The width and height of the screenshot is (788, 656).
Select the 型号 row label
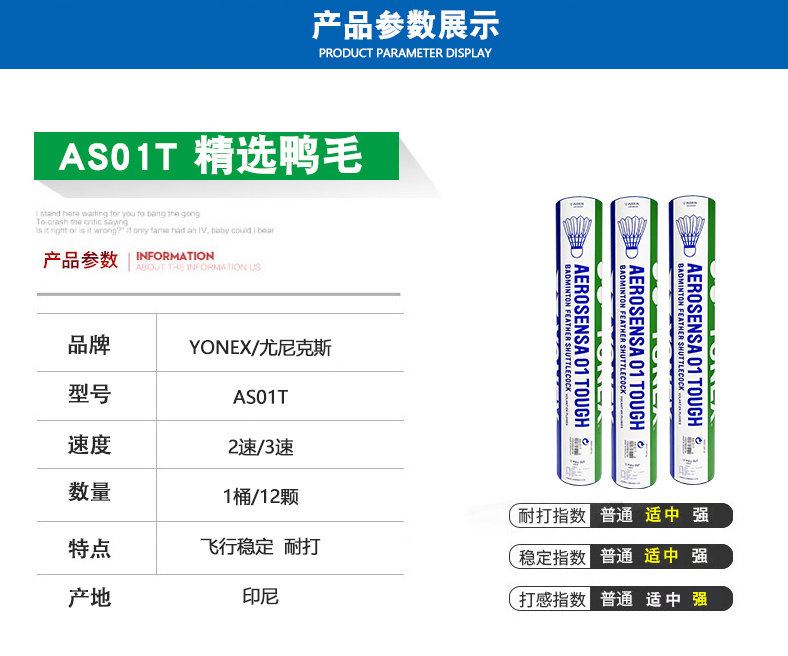[89, 394]
